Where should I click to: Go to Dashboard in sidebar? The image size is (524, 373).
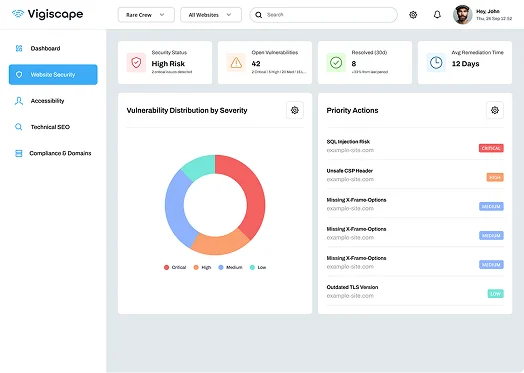(53, 48)
